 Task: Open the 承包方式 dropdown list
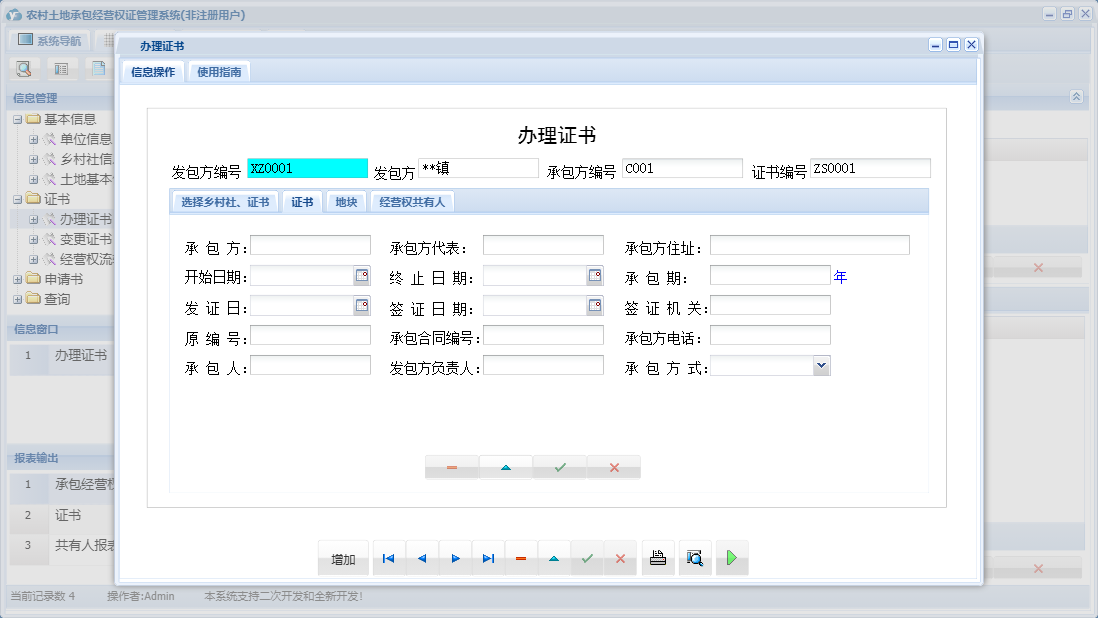tap(821, 365)
